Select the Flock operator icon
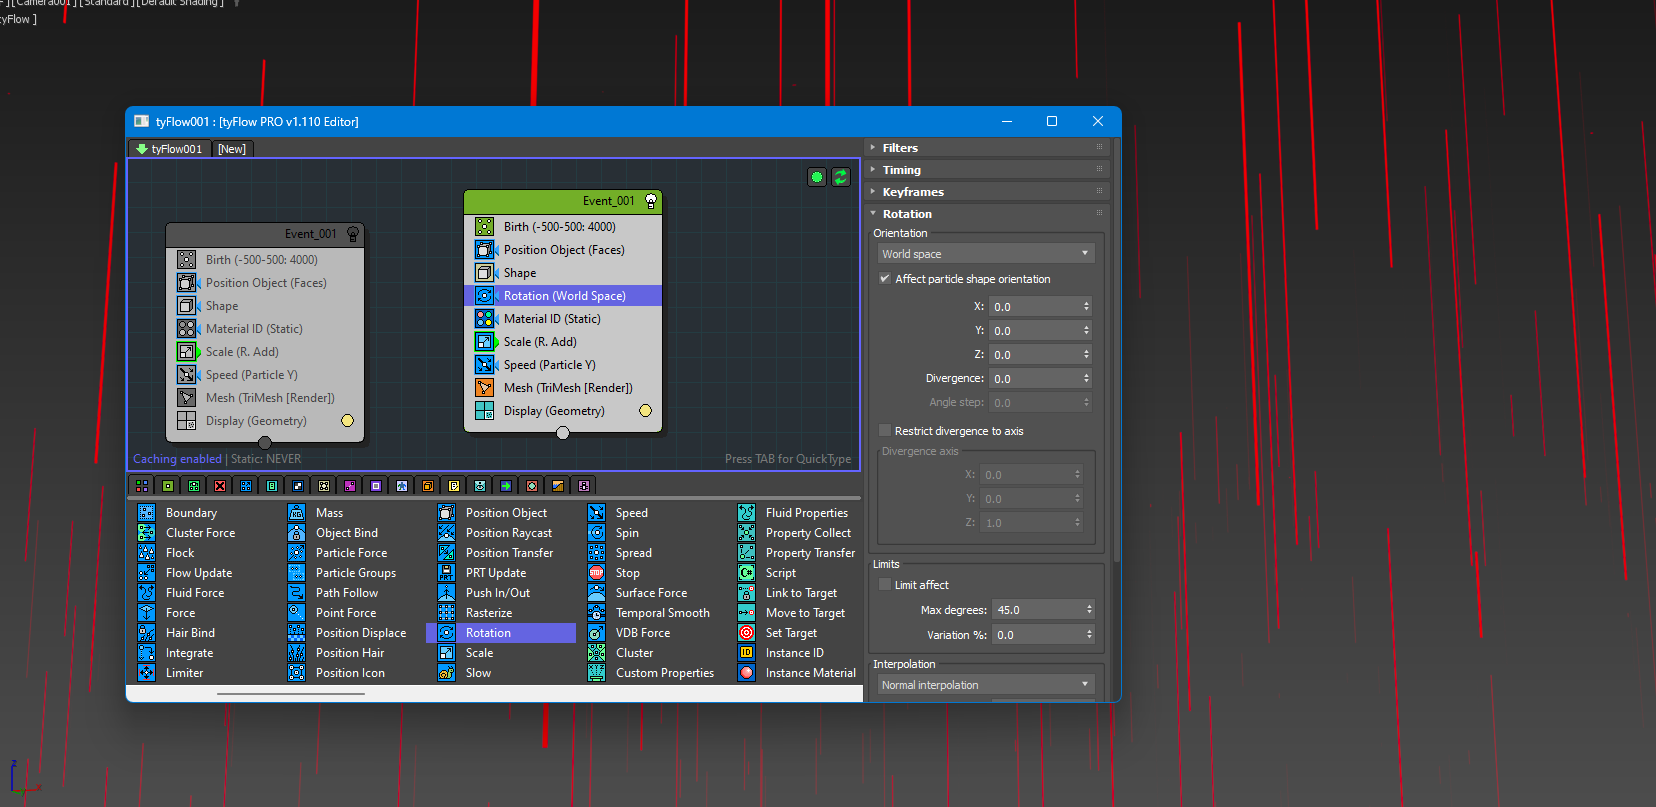The height and width of the screenshot is (807, 1656). [147, 553]
